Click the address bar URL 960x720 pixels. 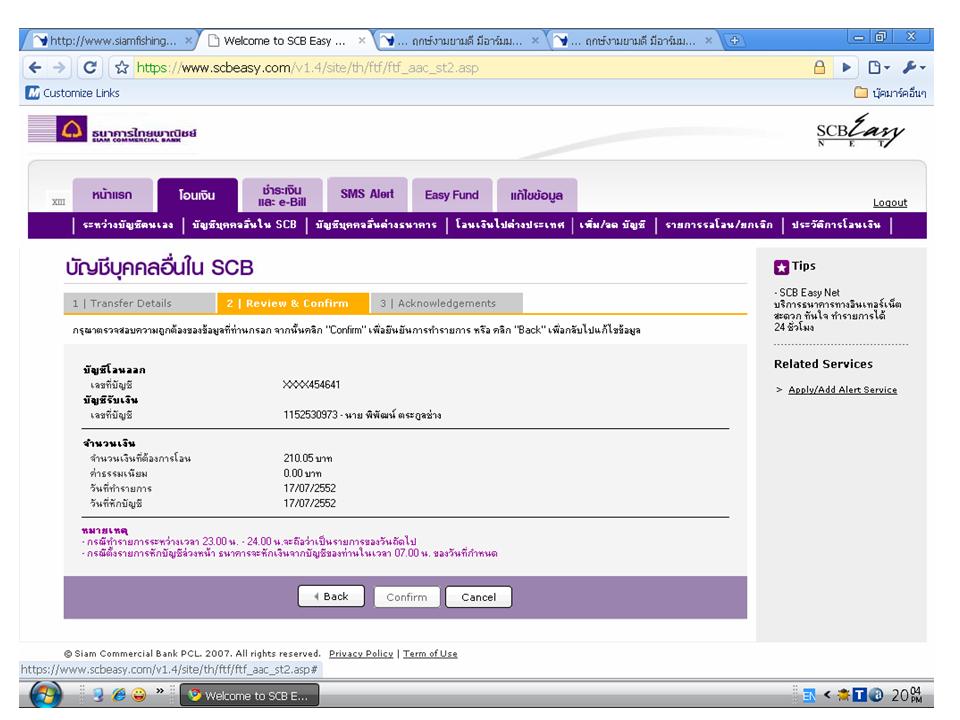307,67
